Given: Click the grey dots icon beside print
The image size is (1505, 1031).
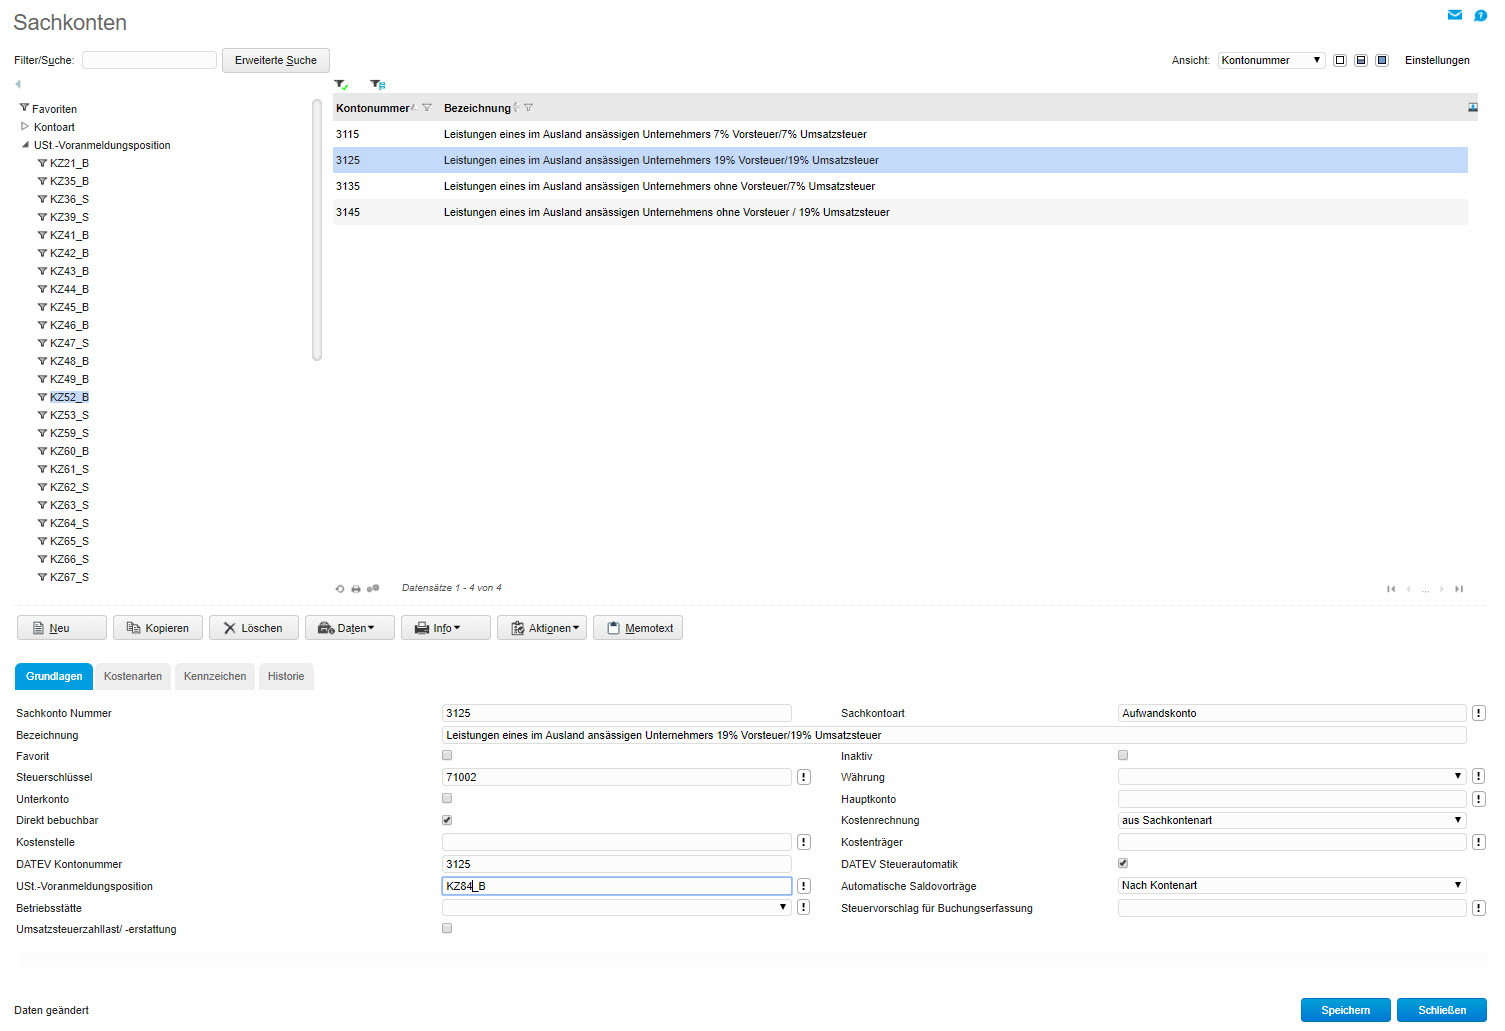Looking at the screenshot, I should coord(373,588).
